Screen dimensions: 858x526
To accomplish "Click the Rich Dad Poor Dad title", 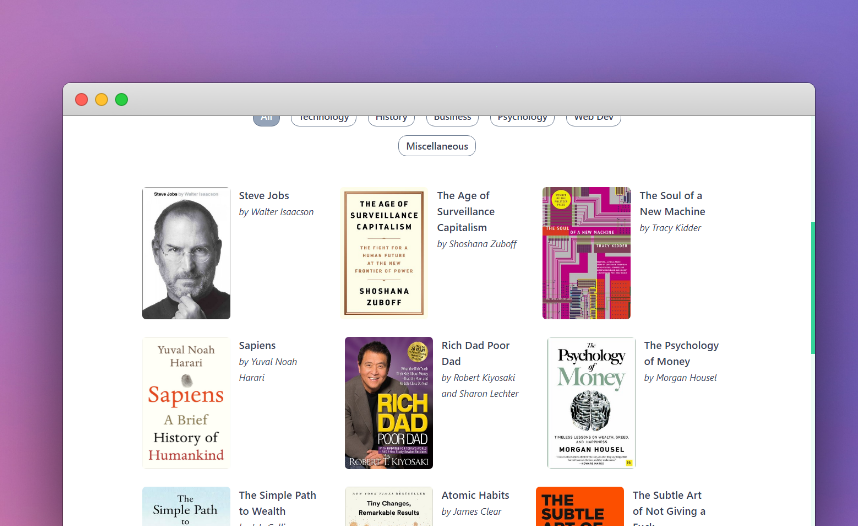I will (x=476, y=354).
